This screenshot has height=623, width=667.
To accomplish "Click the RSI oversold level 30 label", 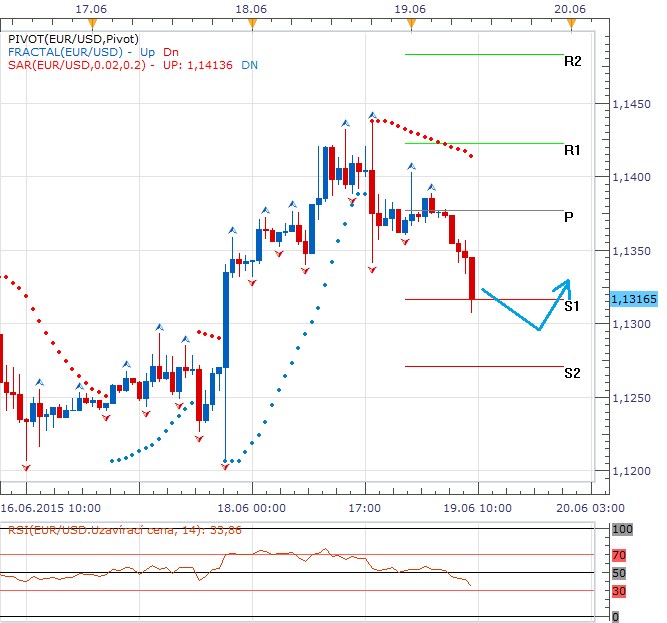I will [x=618, y=591].
